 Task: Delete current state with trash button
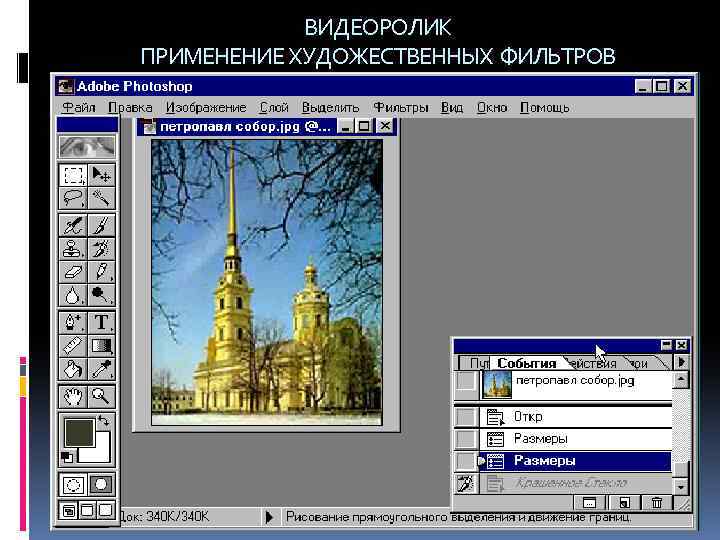(657, 503)
